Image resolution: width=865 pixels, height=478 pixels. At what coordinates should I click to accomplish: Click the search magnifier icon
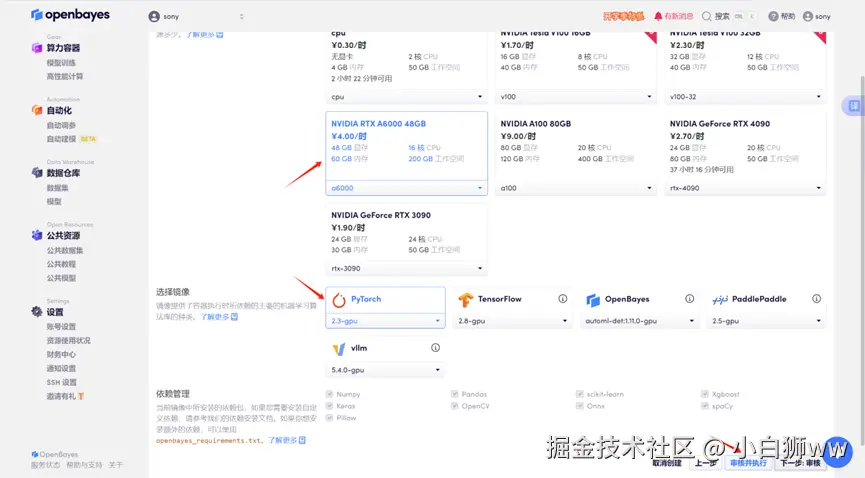(706, 17)
